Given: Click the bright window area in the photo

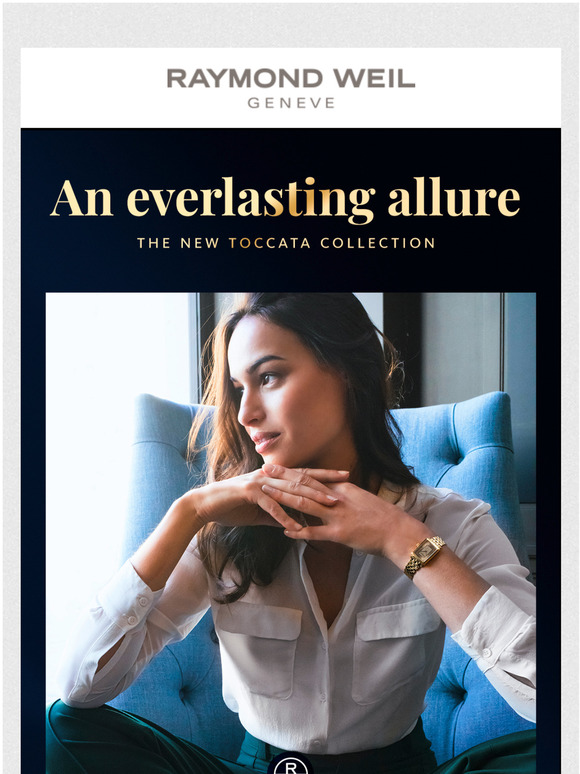Looking at the screenshot, I should coord(116,346).
